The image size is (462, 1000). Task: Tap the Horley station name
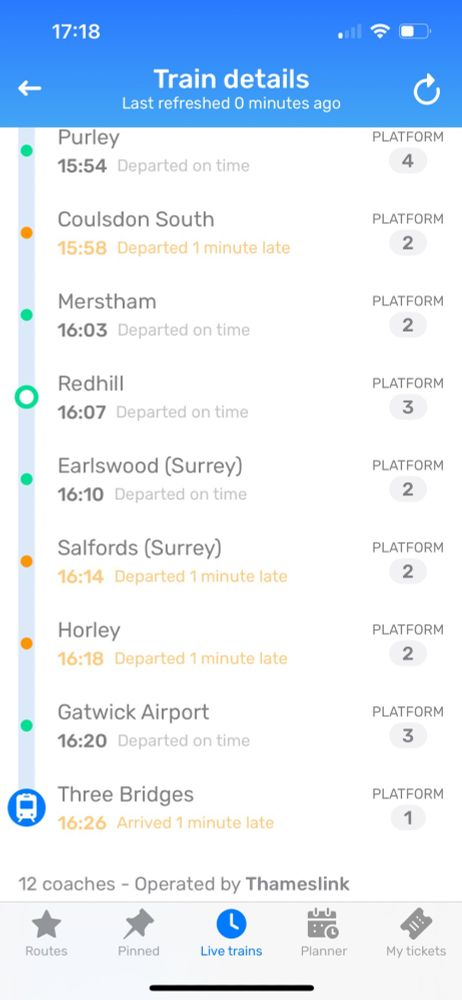click(89, 630)
